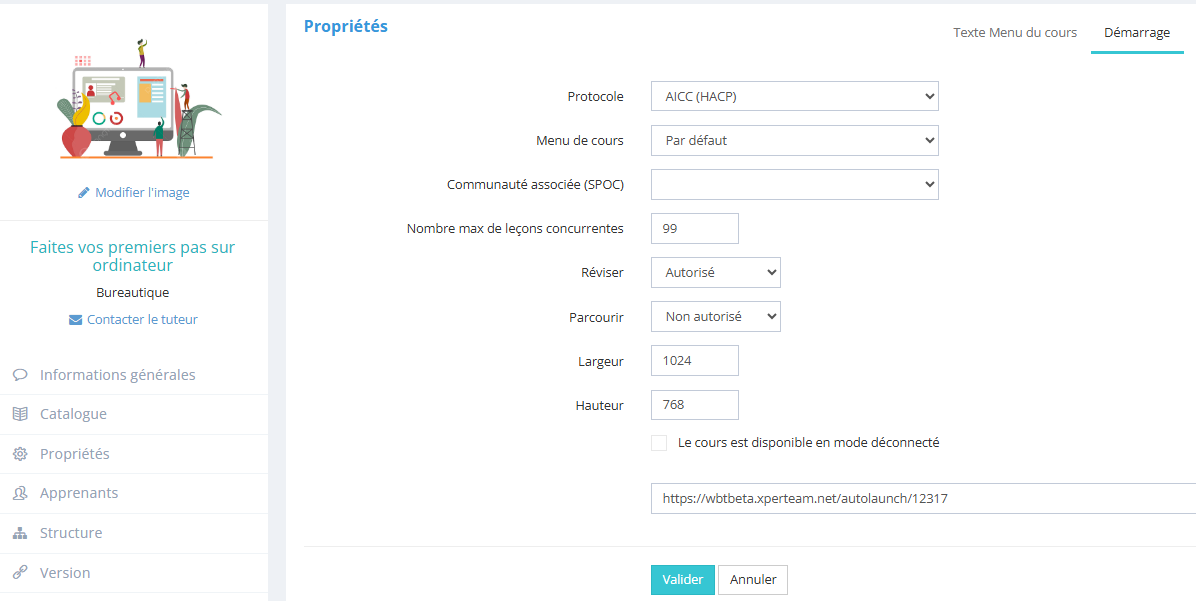Click the pencil icon beside Modifier l'image
Viewport: 1196px width, 601px height.
[x=84, y=193]
